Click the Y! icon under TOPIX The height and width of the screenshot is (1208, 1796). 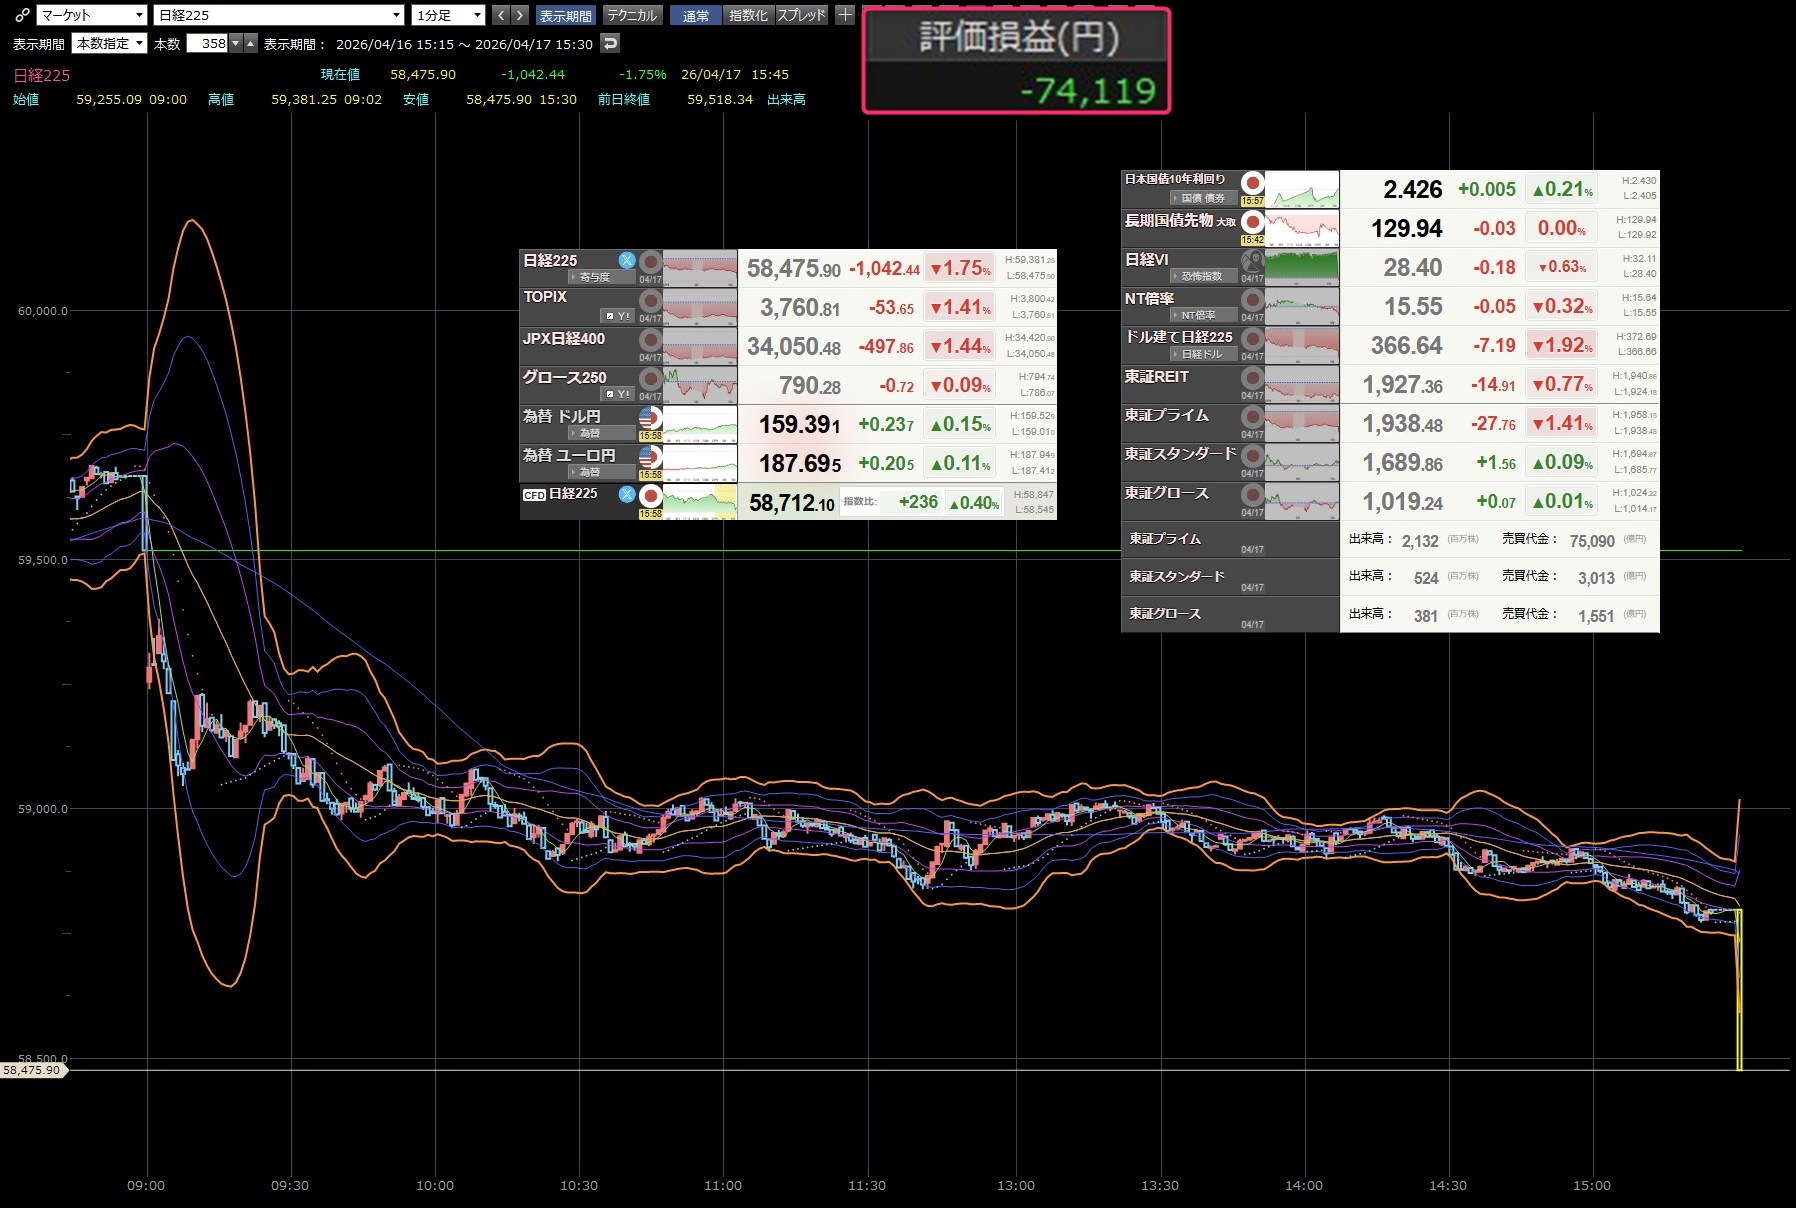[618, 316]
